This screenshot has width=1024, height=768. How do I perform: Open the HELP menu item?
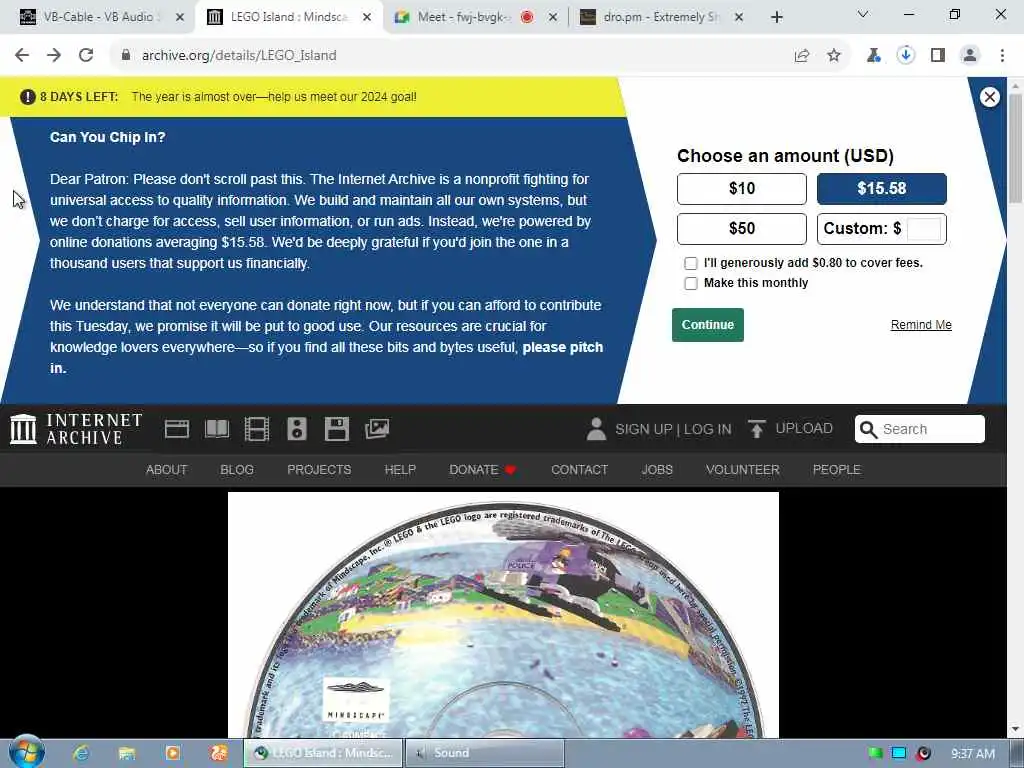point(400,470)
